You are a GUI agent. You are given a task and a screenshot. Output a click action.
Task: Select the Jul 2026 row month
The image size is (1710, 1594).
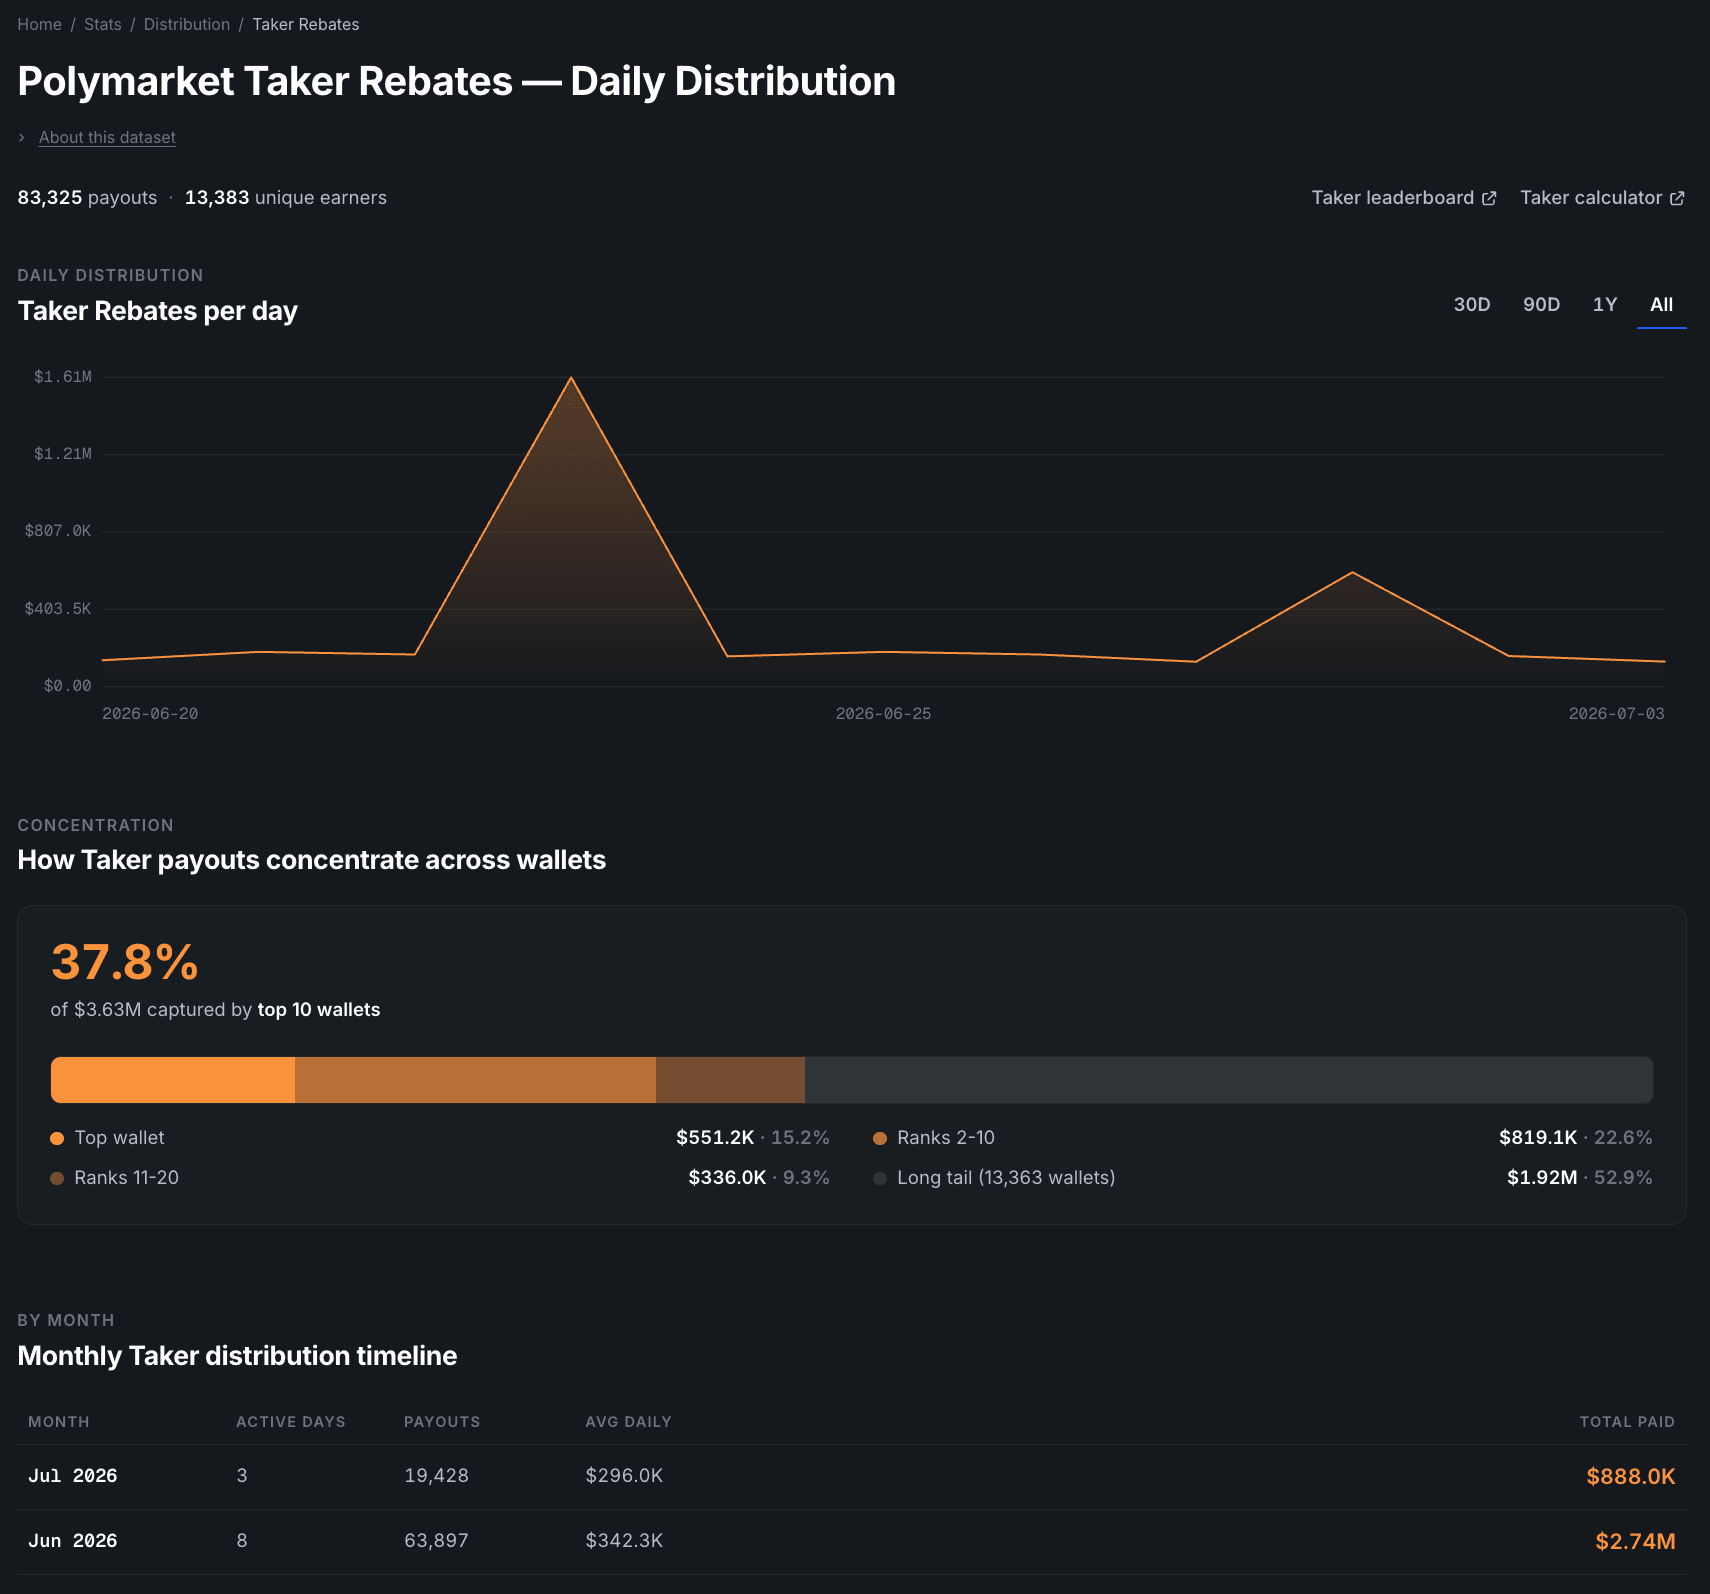73,1475
